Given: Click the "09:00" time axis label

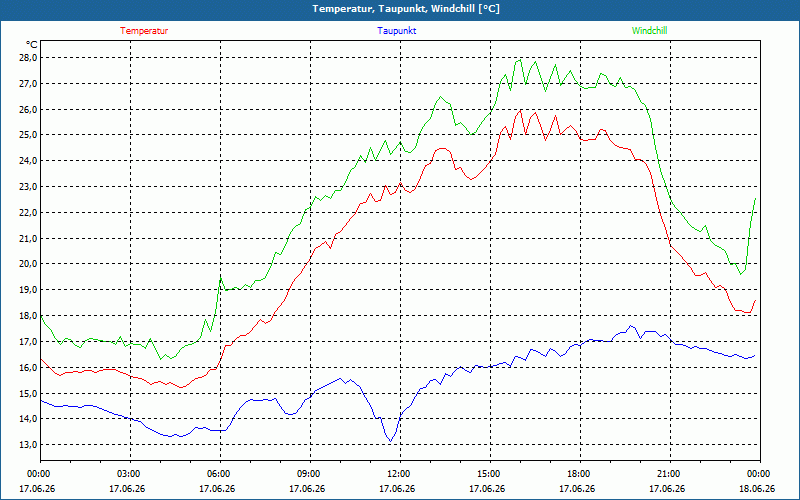Looking at the screenshot, I should 308,474.
